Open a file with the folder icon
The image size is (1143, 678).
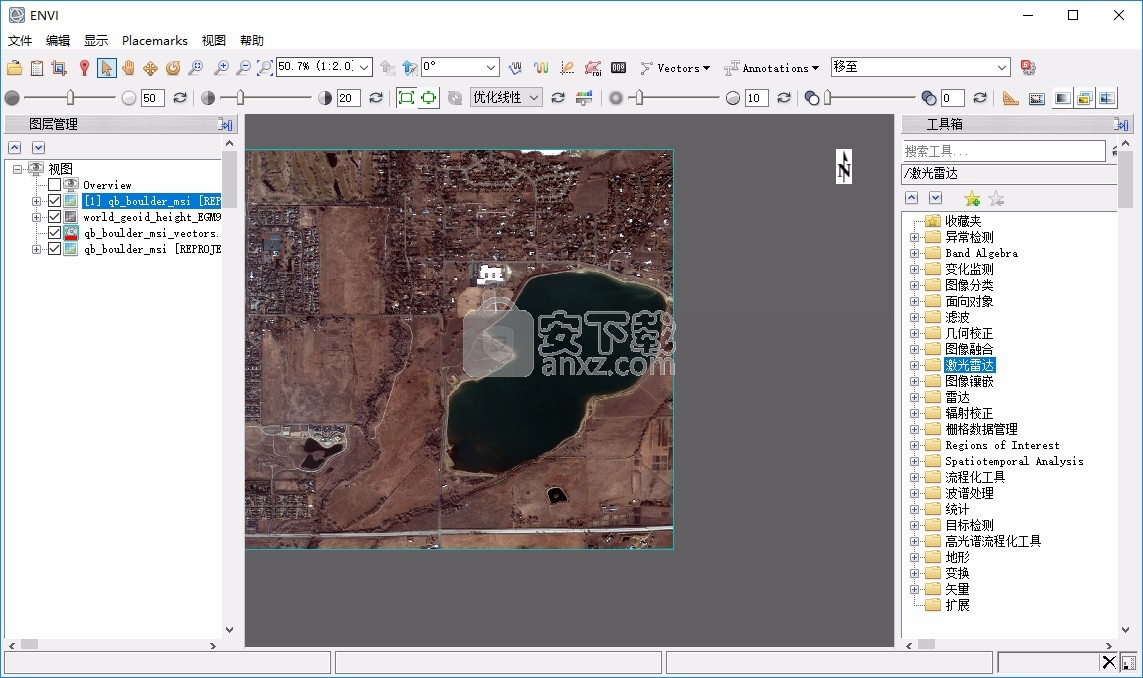coord(15,68)
